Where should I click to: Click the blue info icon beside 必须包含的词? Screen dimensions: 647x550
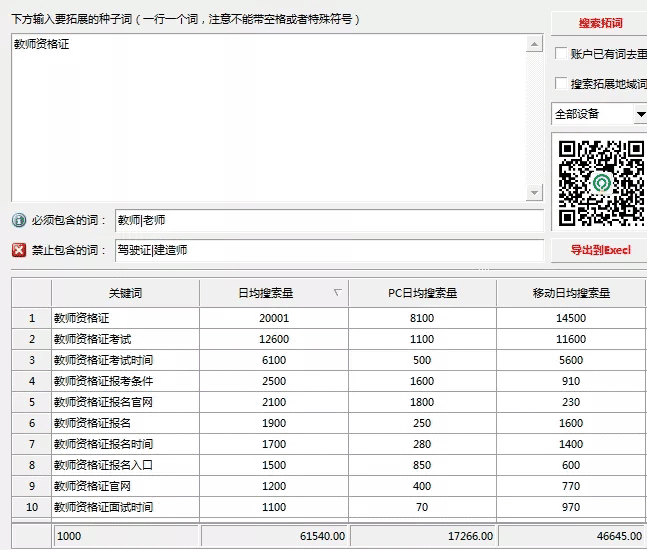click(19, 220)
